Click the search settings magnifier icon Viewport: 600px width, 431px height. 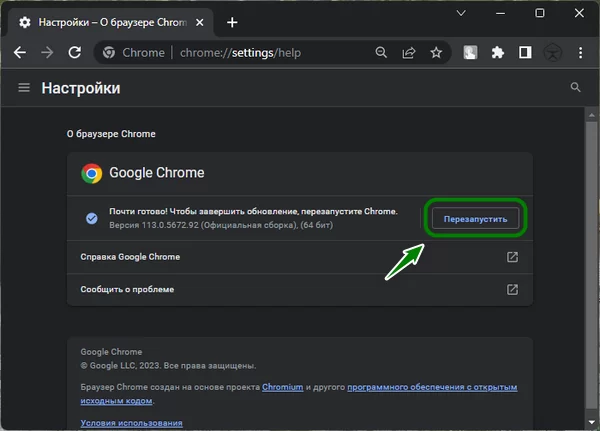(575, 88)
